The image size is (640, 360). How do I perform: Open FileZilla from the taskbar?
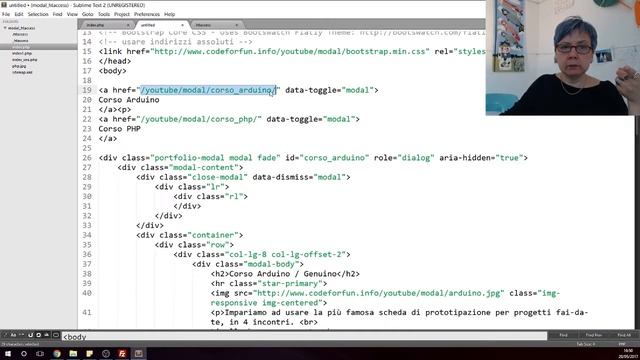pyautogui.click(x=122, y=353)
